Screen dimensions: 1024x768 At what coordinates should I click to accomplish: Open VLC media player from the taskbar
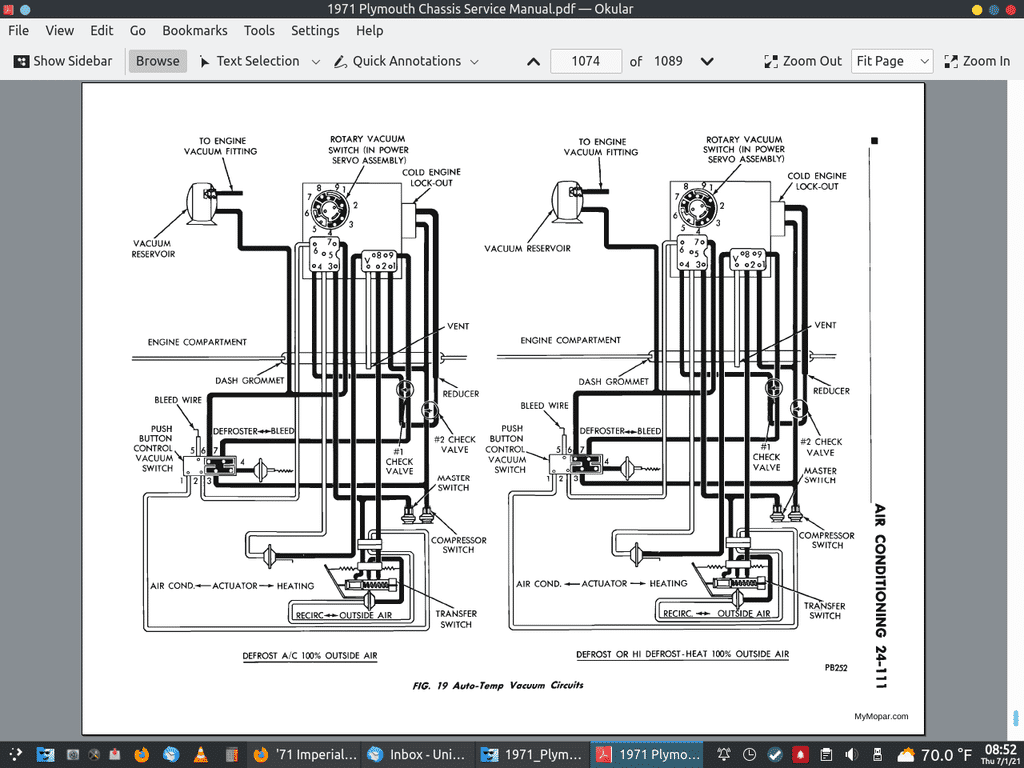pos(200,754)
